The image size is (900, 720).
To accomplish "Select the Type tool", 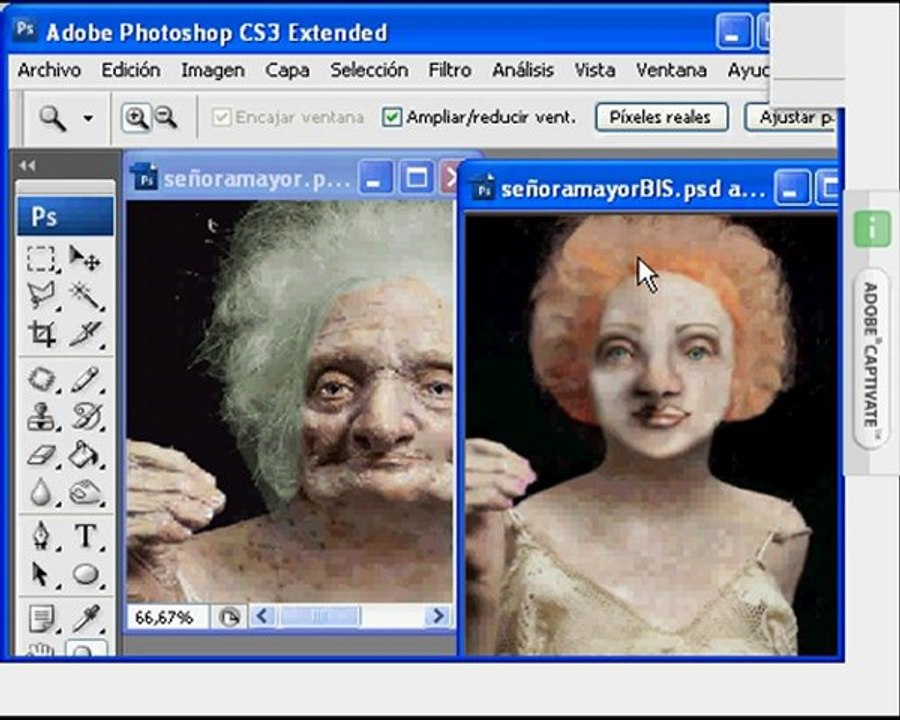I will pyautogui.click(x=86, y=536).
